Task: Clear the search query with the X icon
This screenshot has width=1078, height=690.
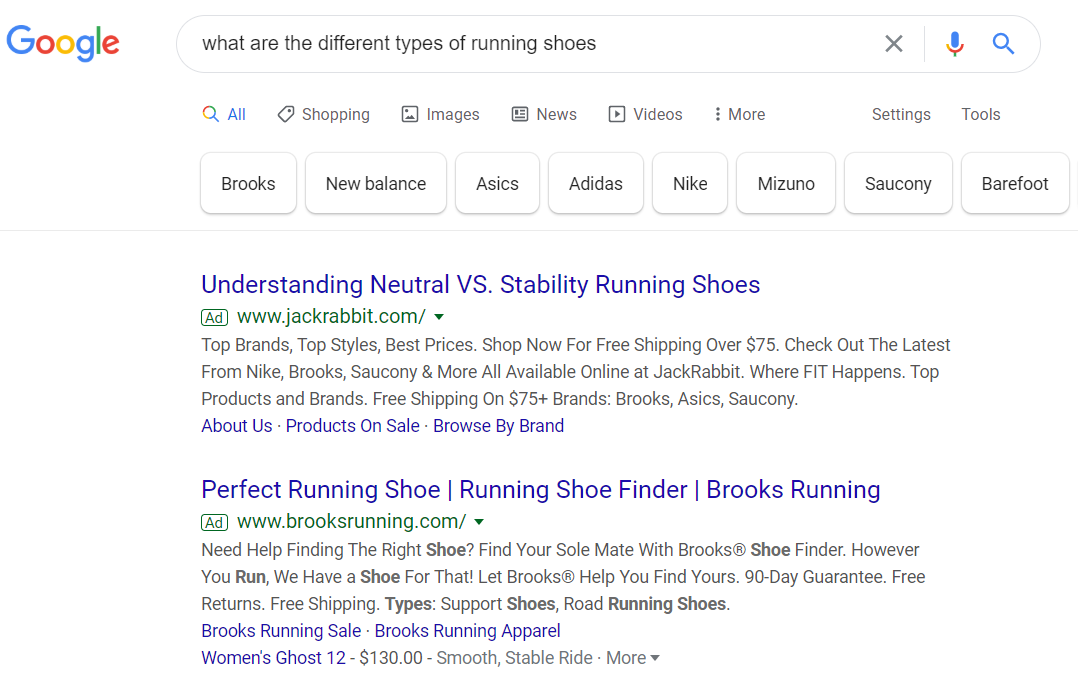Action: coord(893,44)
